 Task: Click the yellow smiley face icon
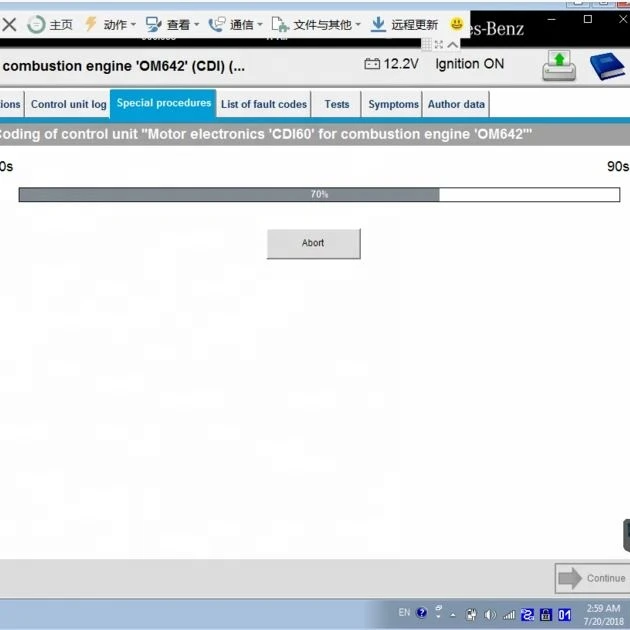pos(456,24)
